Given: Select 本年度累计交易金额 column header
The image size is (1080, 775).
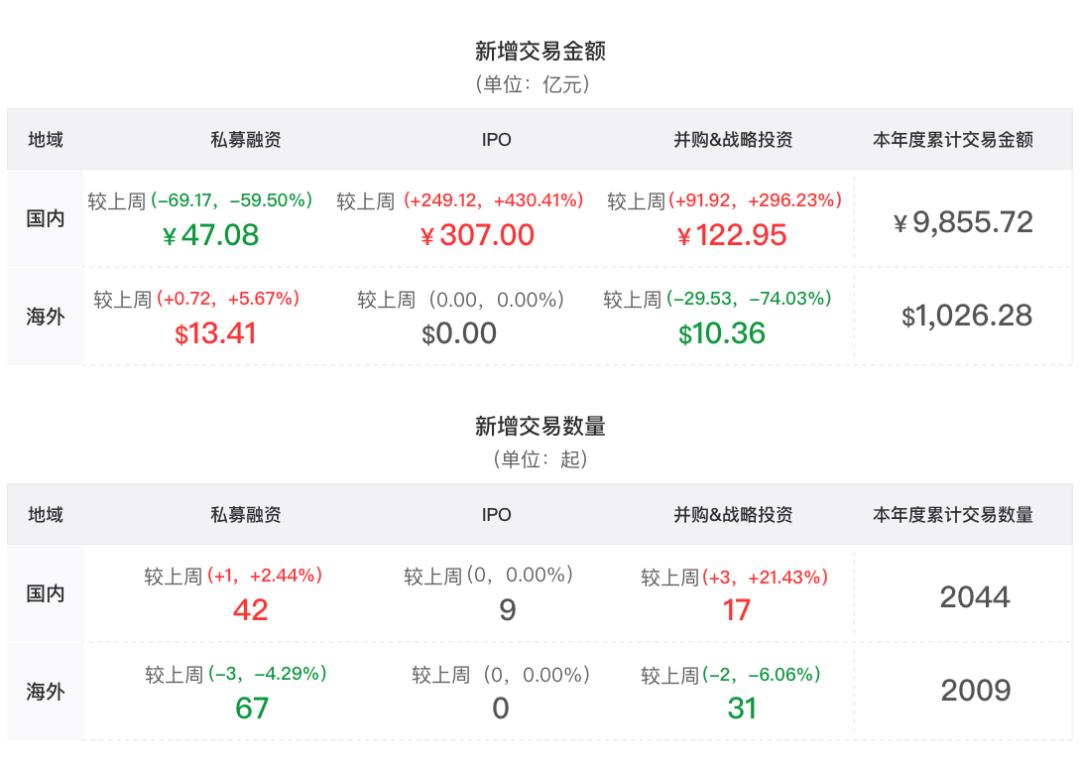Looking at the screenshot, I should [x=953, y=140].
